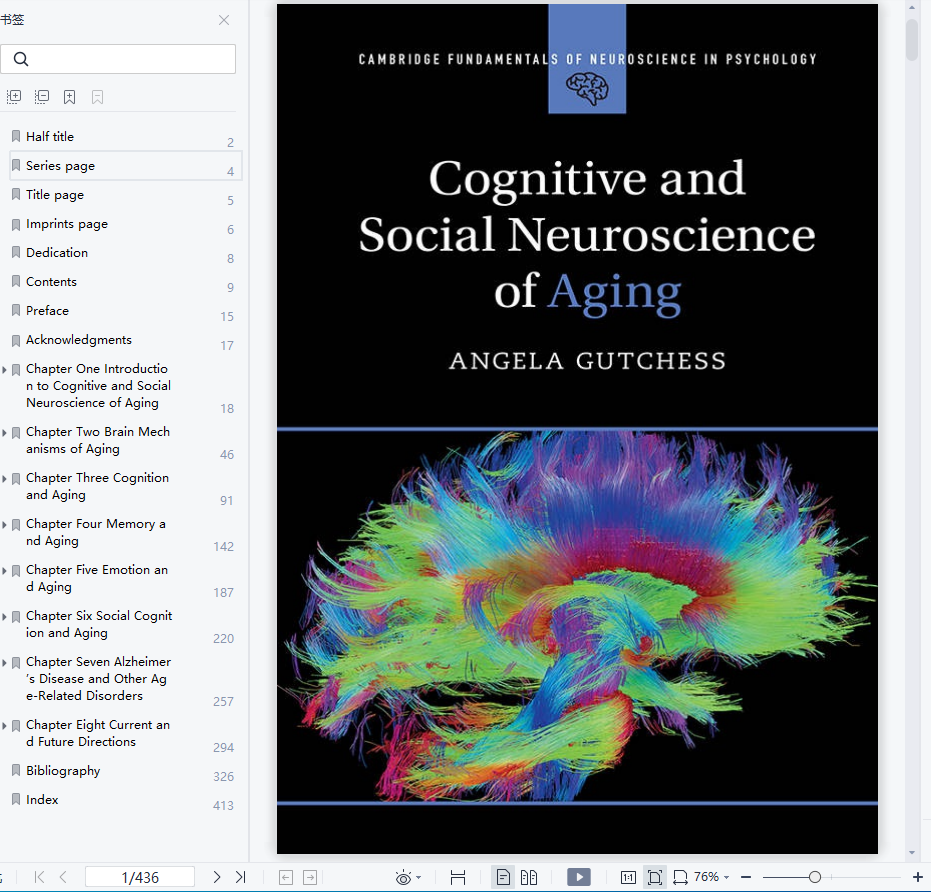Enable single page view mode
This screenshot has height=892, width=931.
[503, 877]
